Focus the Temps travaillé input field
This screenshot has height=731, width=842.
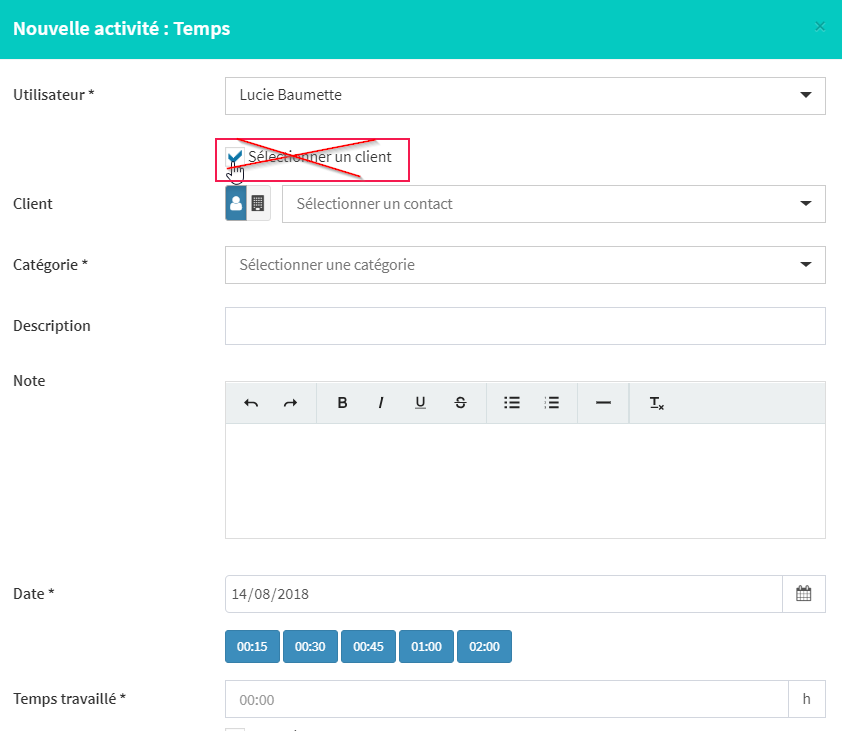coord(507,699)
